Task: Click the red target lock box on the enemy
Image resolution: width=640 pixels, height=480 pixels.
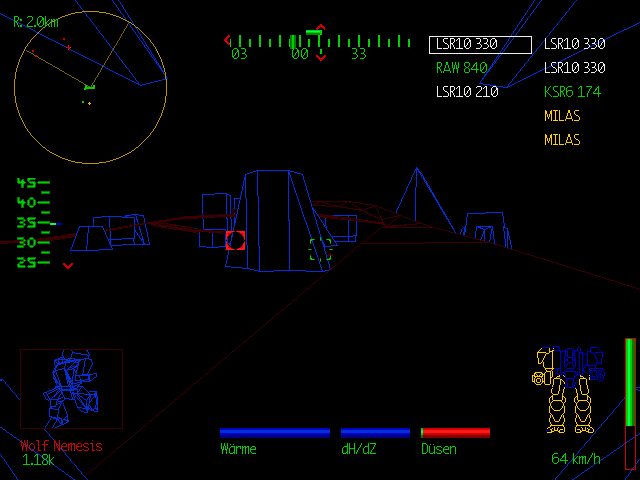Action: (236, 240)
